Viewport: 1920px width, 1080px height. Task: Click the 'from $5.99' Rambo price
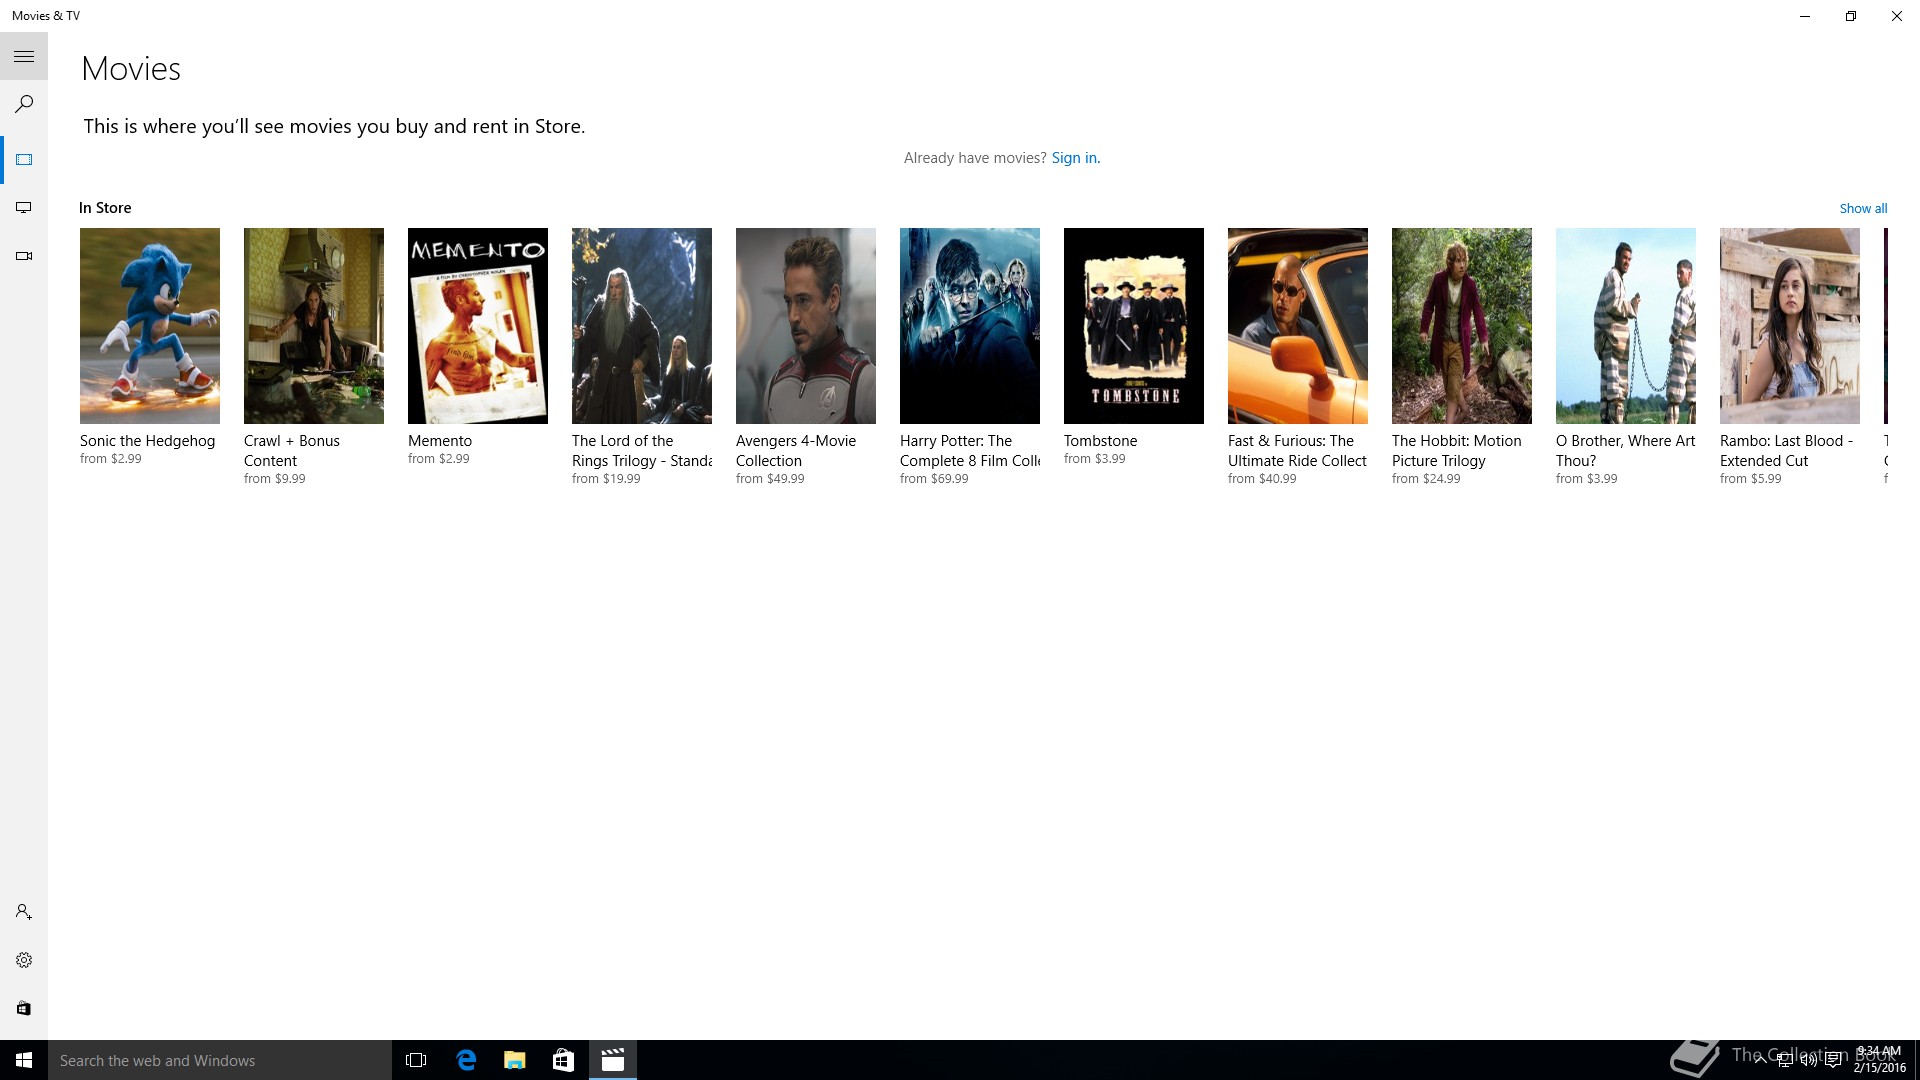(x=1751, y=479)
